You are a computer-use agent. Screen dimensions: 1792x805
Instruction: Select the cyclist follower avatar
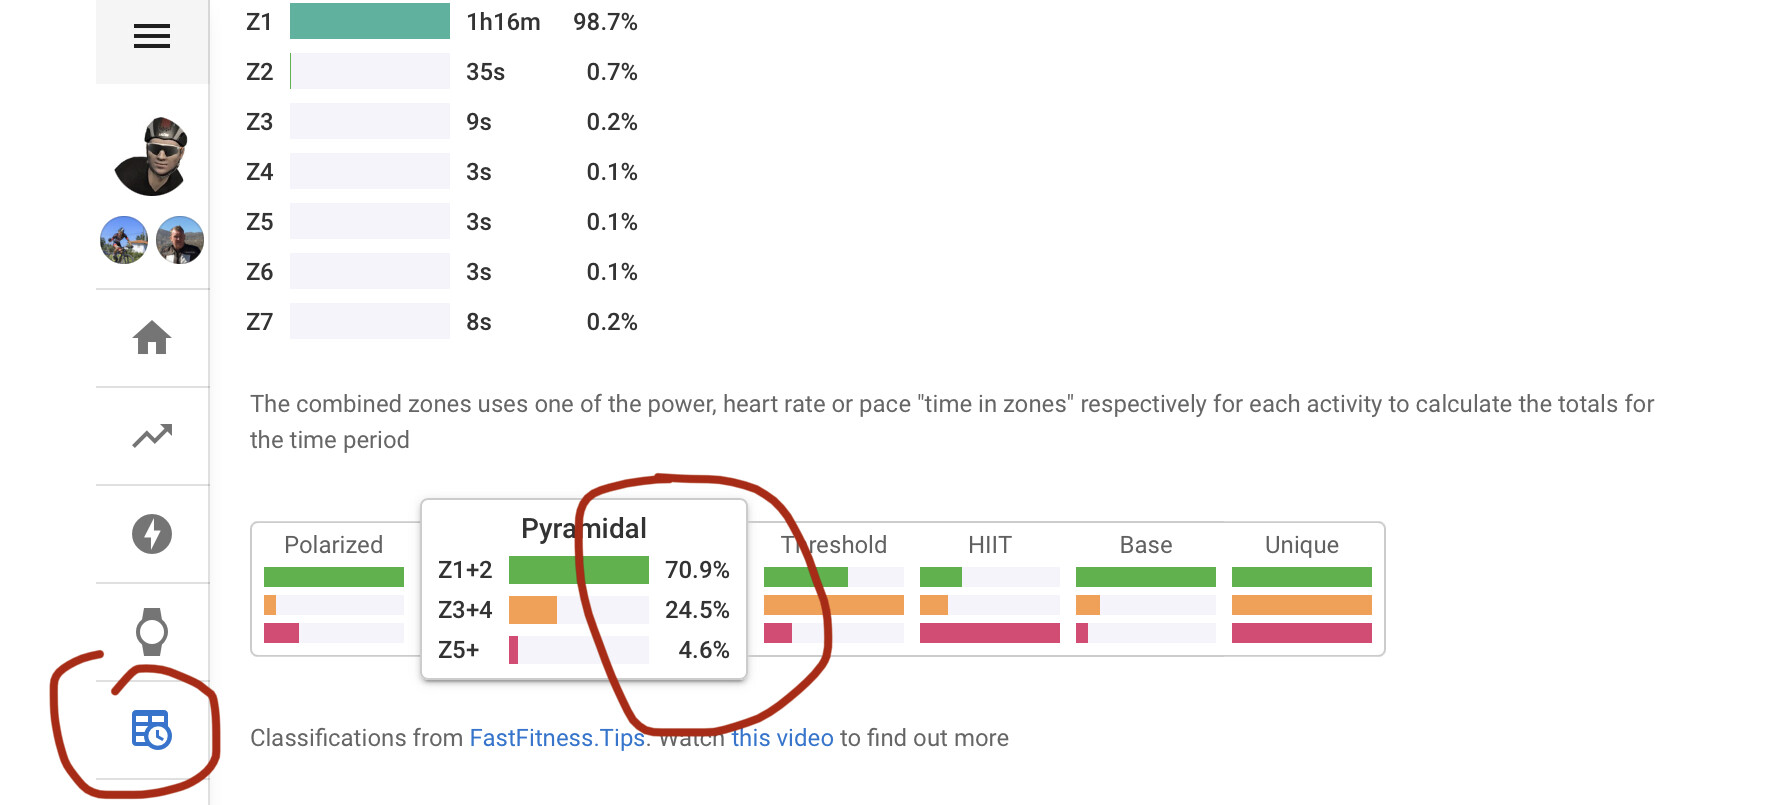(124, 240)
